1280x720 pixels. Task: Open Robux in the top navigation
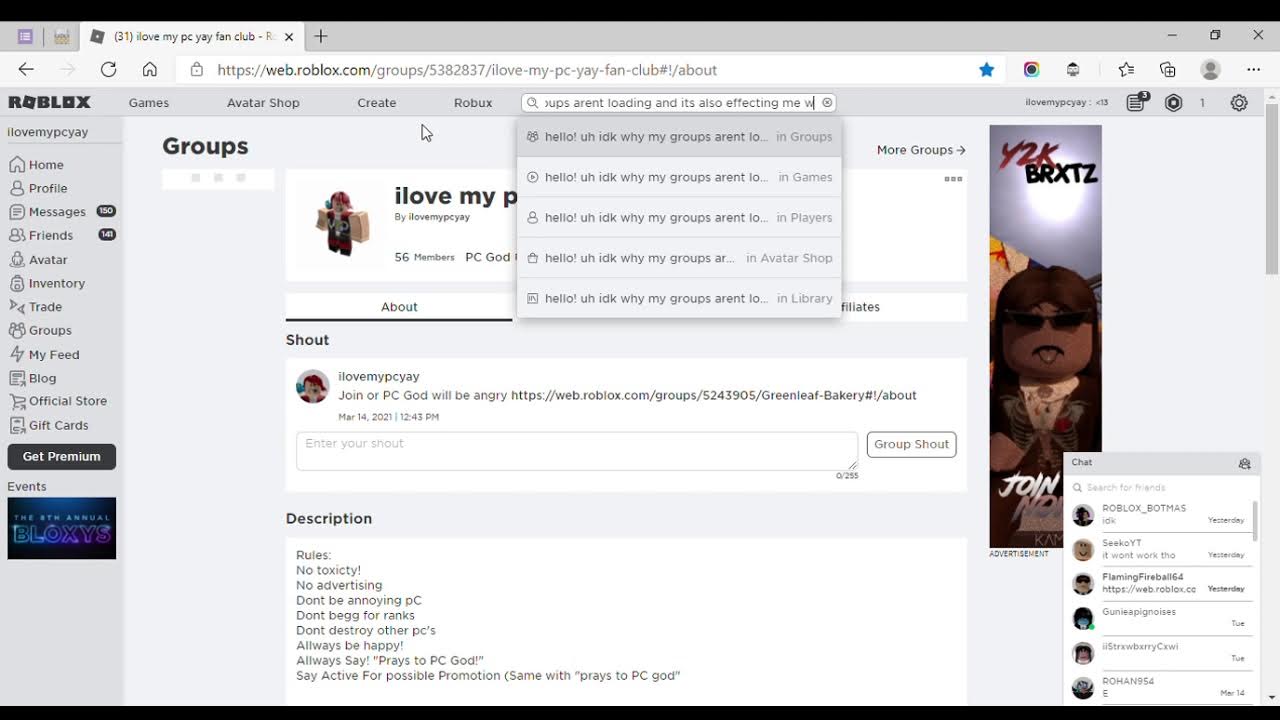(x=473, y=102)
